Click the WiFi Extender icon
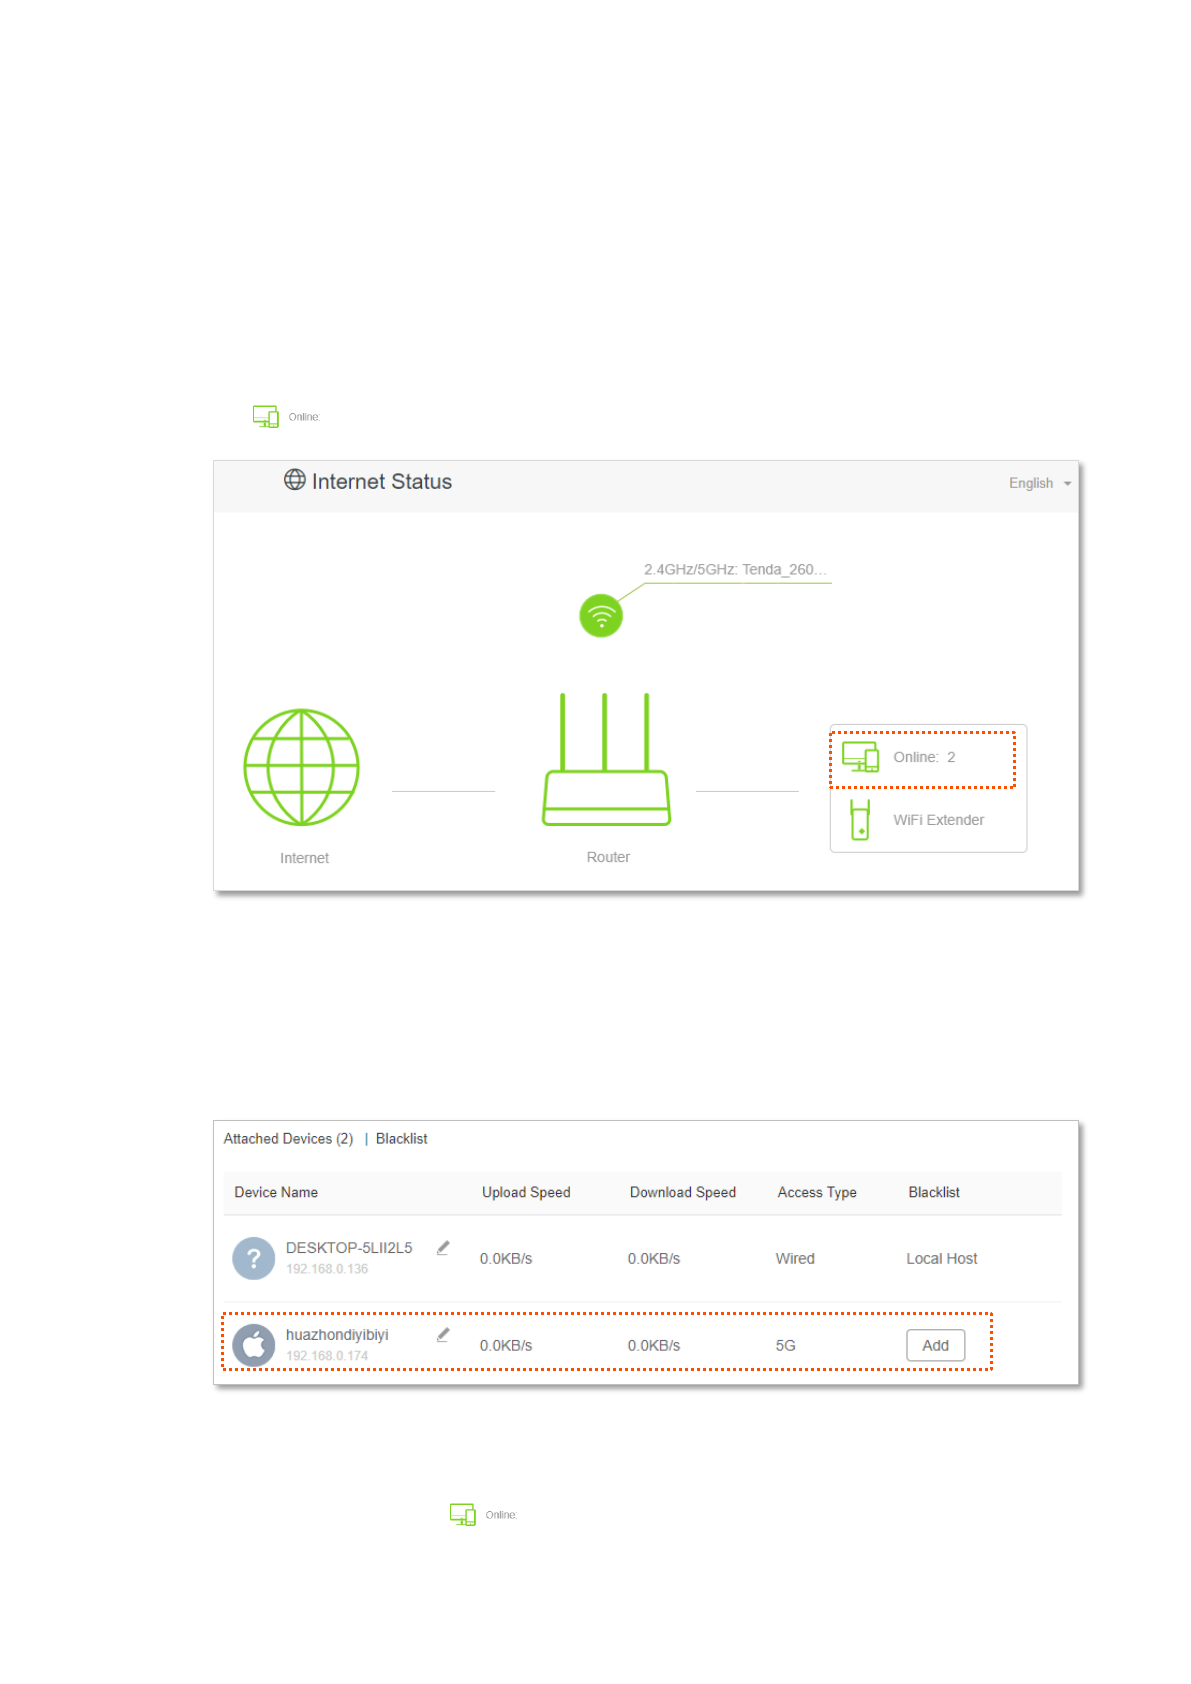 859,820
